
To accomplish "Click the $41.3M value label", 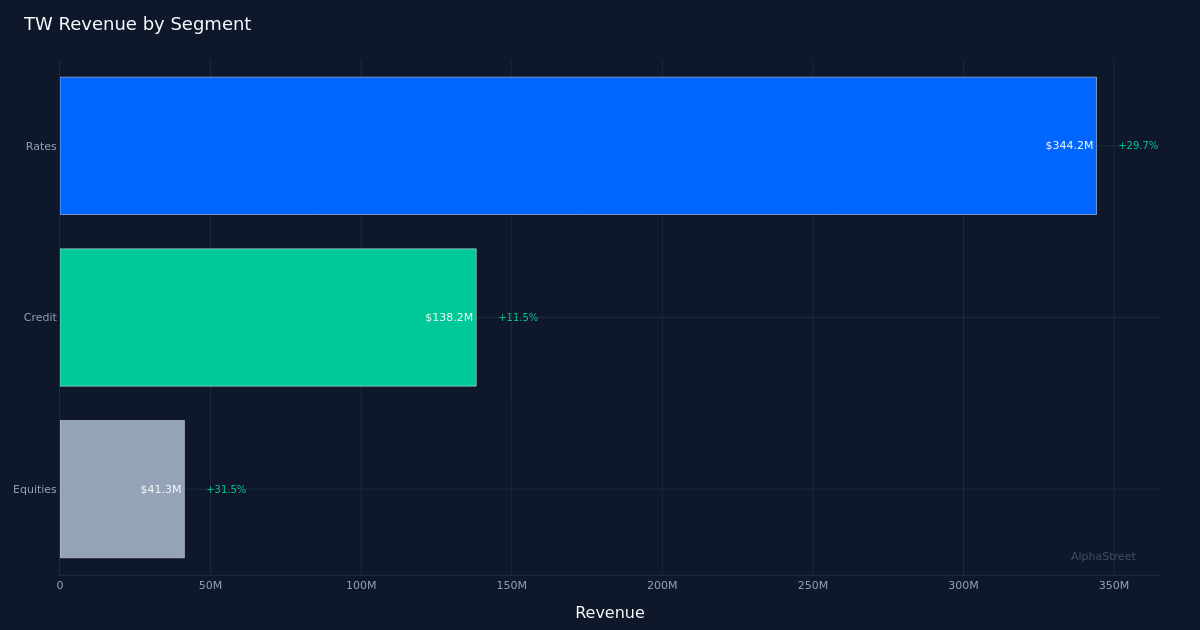I will pos(161,490).
